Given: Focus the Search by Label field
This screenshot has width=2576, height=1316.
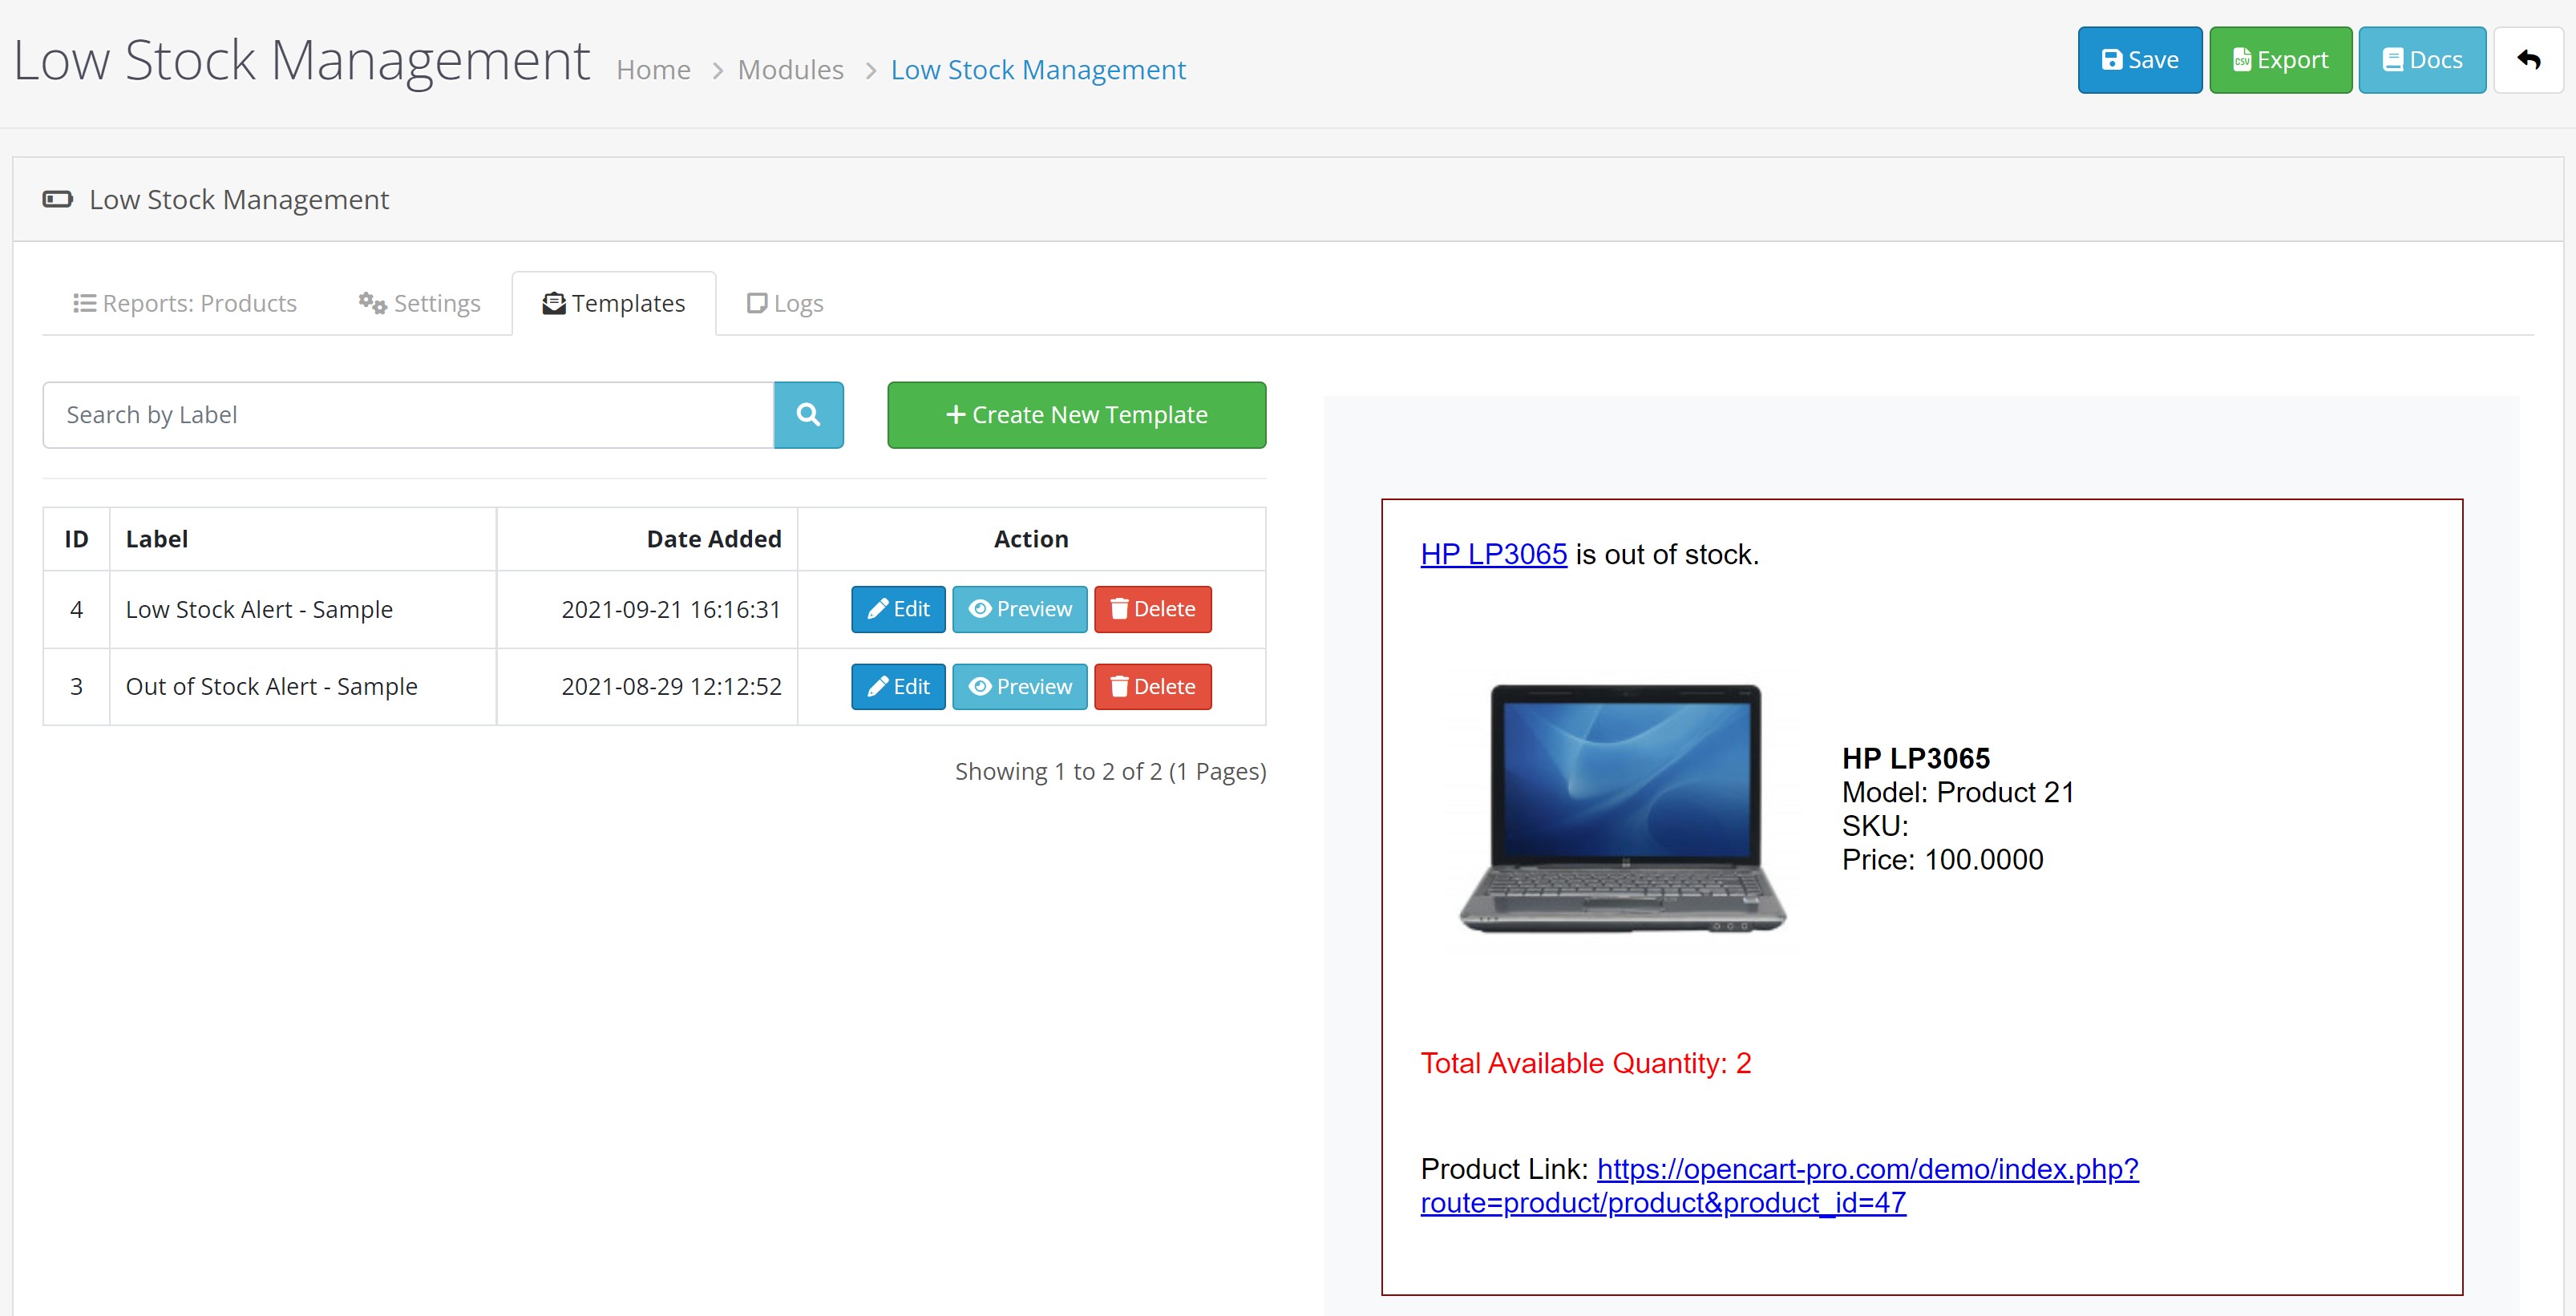Looking at the screenshot, I should pos(408,415).
